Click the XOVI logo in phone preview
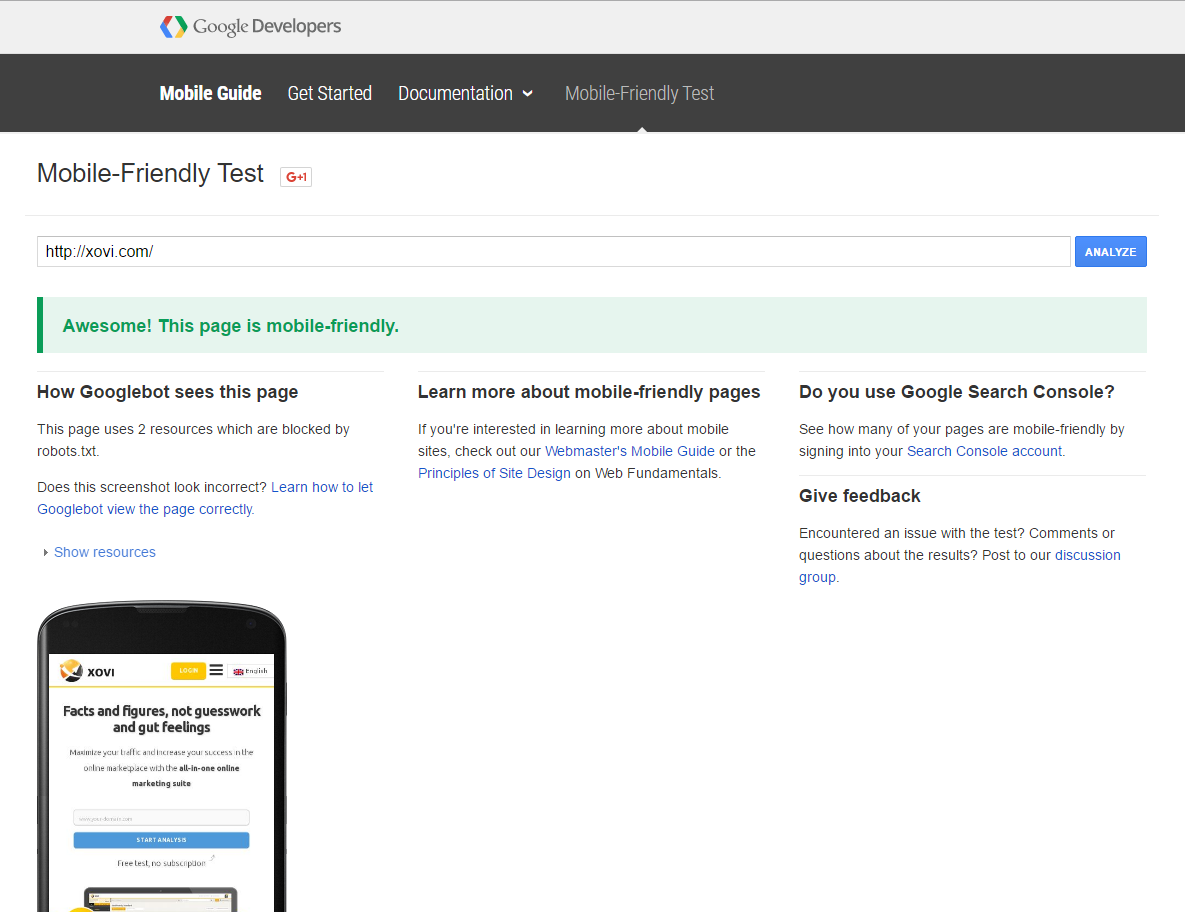Screen dimensions: 1185x912 [x=88, y=671]
